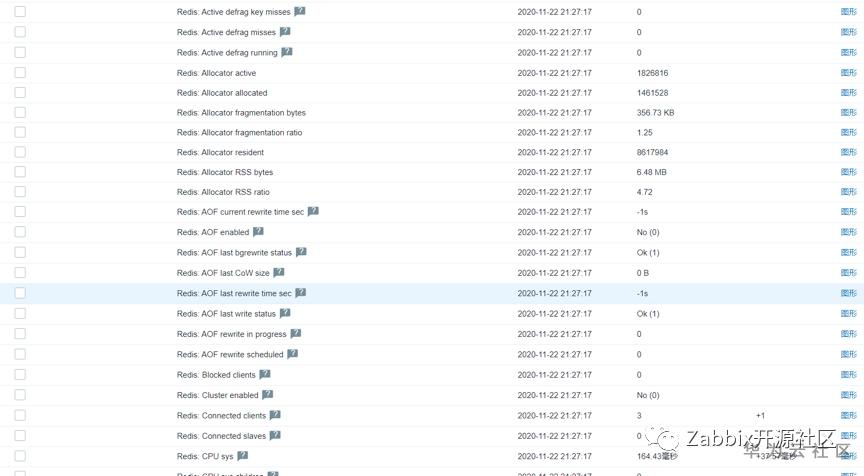The height and width of the screenshot is (476, 864).
Task: Open graph link for AOF last CoW size
Action: [849, 273]
